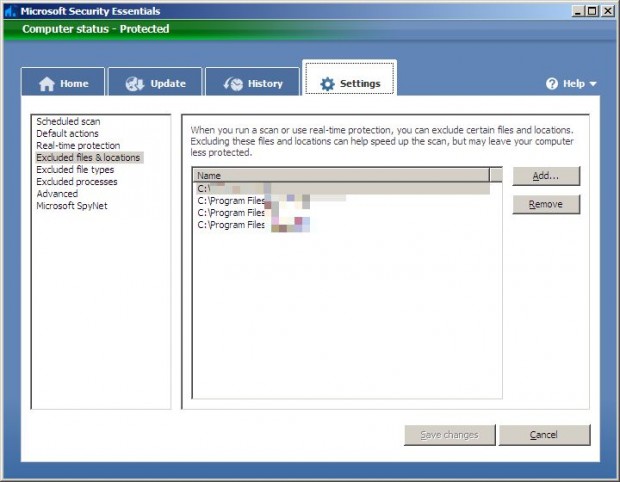Open Advanced settings

[x=57, y=194]
